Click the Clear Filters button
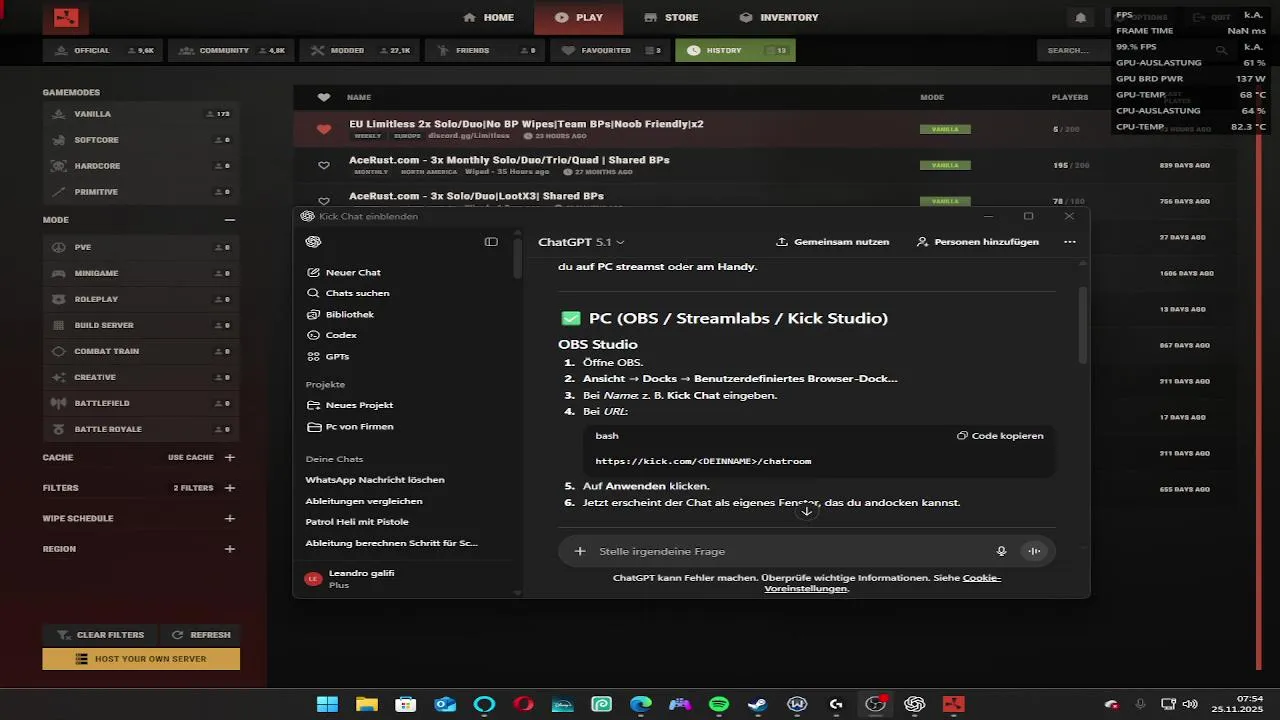This screenshot has height=720, width=1280. [101, 635]
